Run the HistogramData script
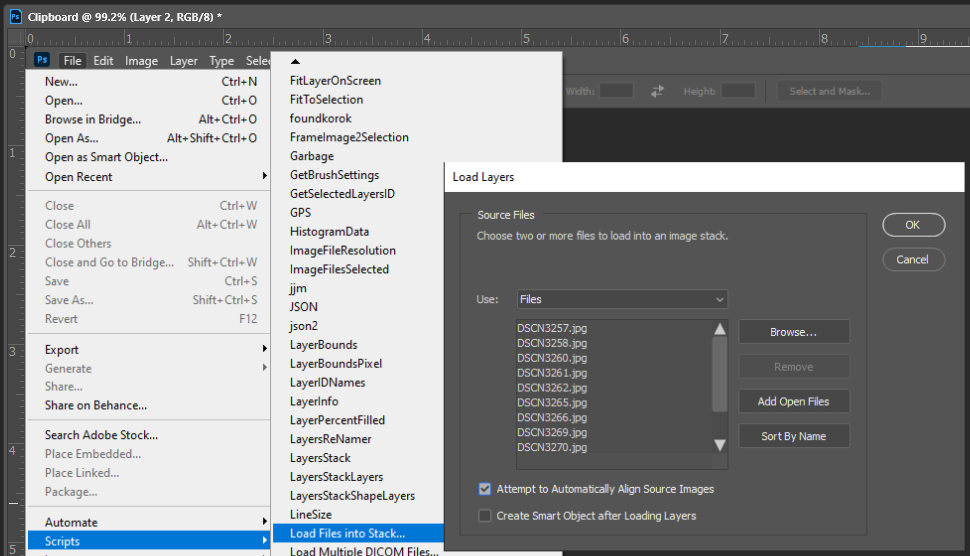Screen dimensions: 970x556 point(330,231)
